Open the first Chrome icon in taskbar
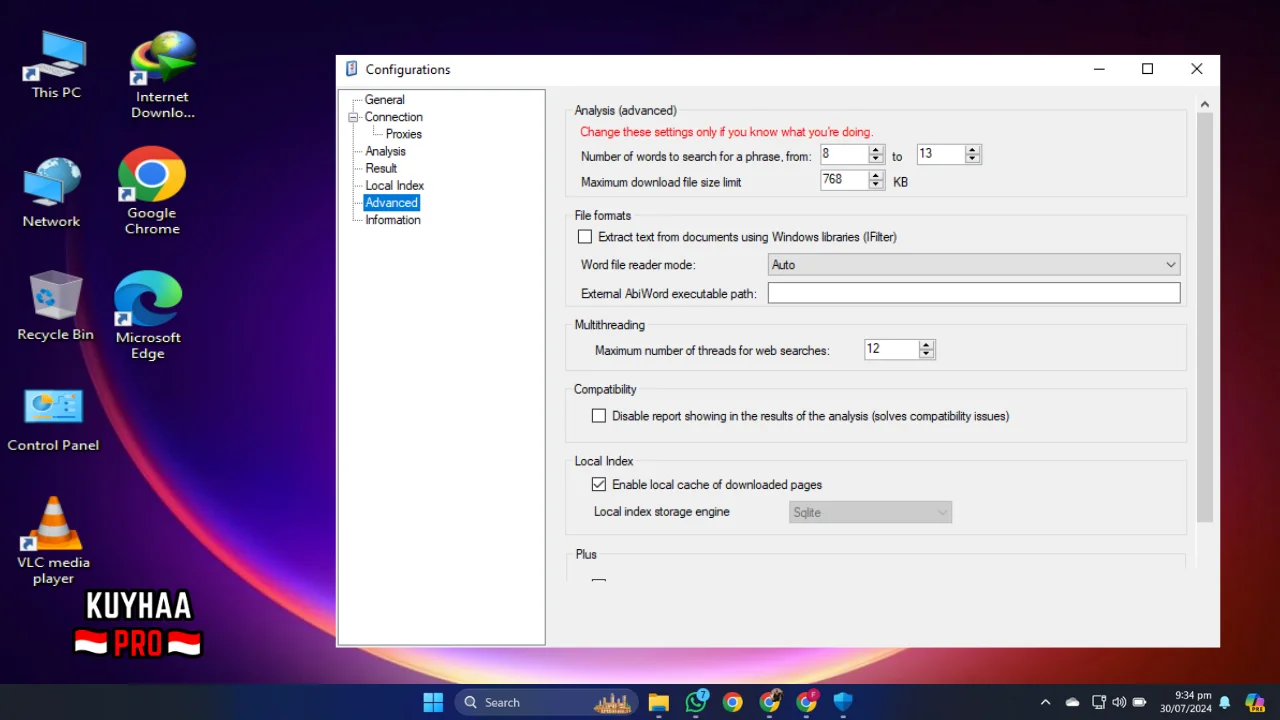Viewport: 1280px width, 720px height. (x=733, y=702)
